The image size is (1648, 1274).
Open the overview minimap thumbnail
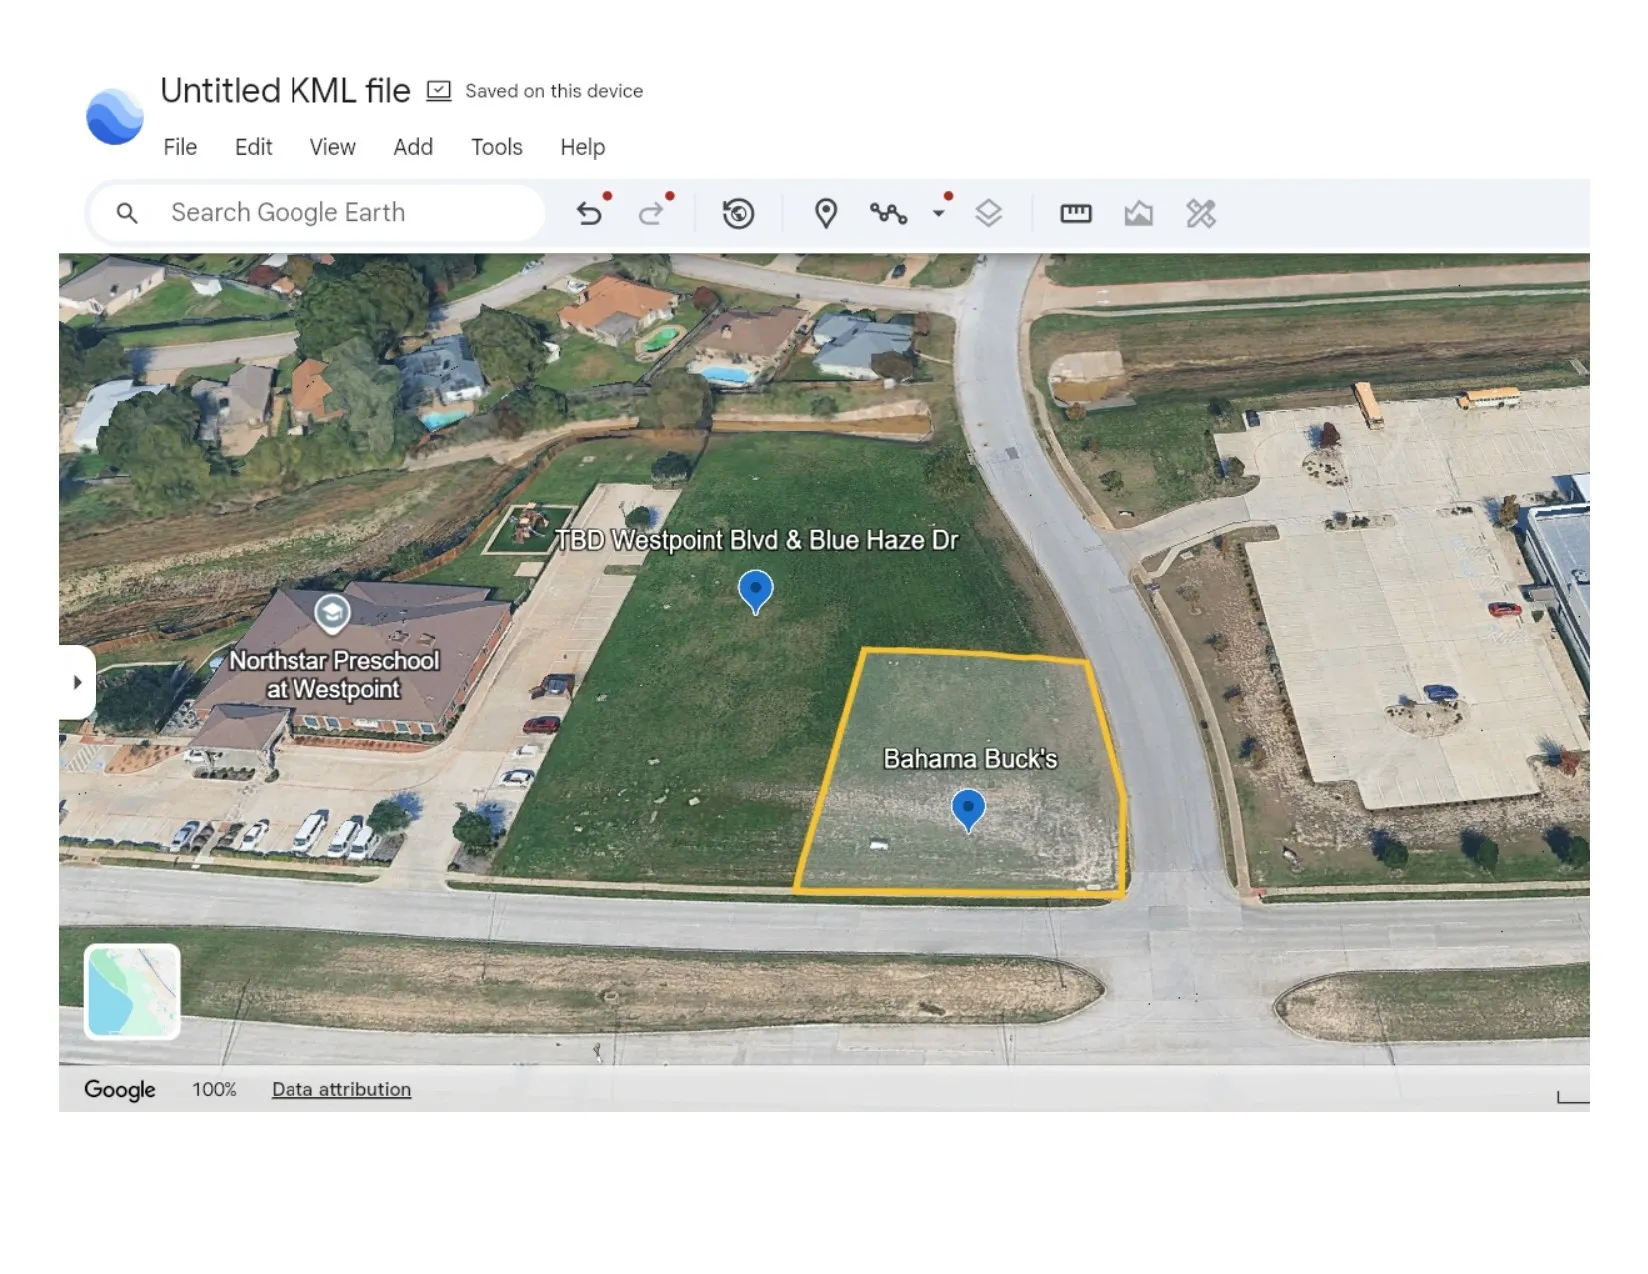pyautogui.click(x=132, y=991)
